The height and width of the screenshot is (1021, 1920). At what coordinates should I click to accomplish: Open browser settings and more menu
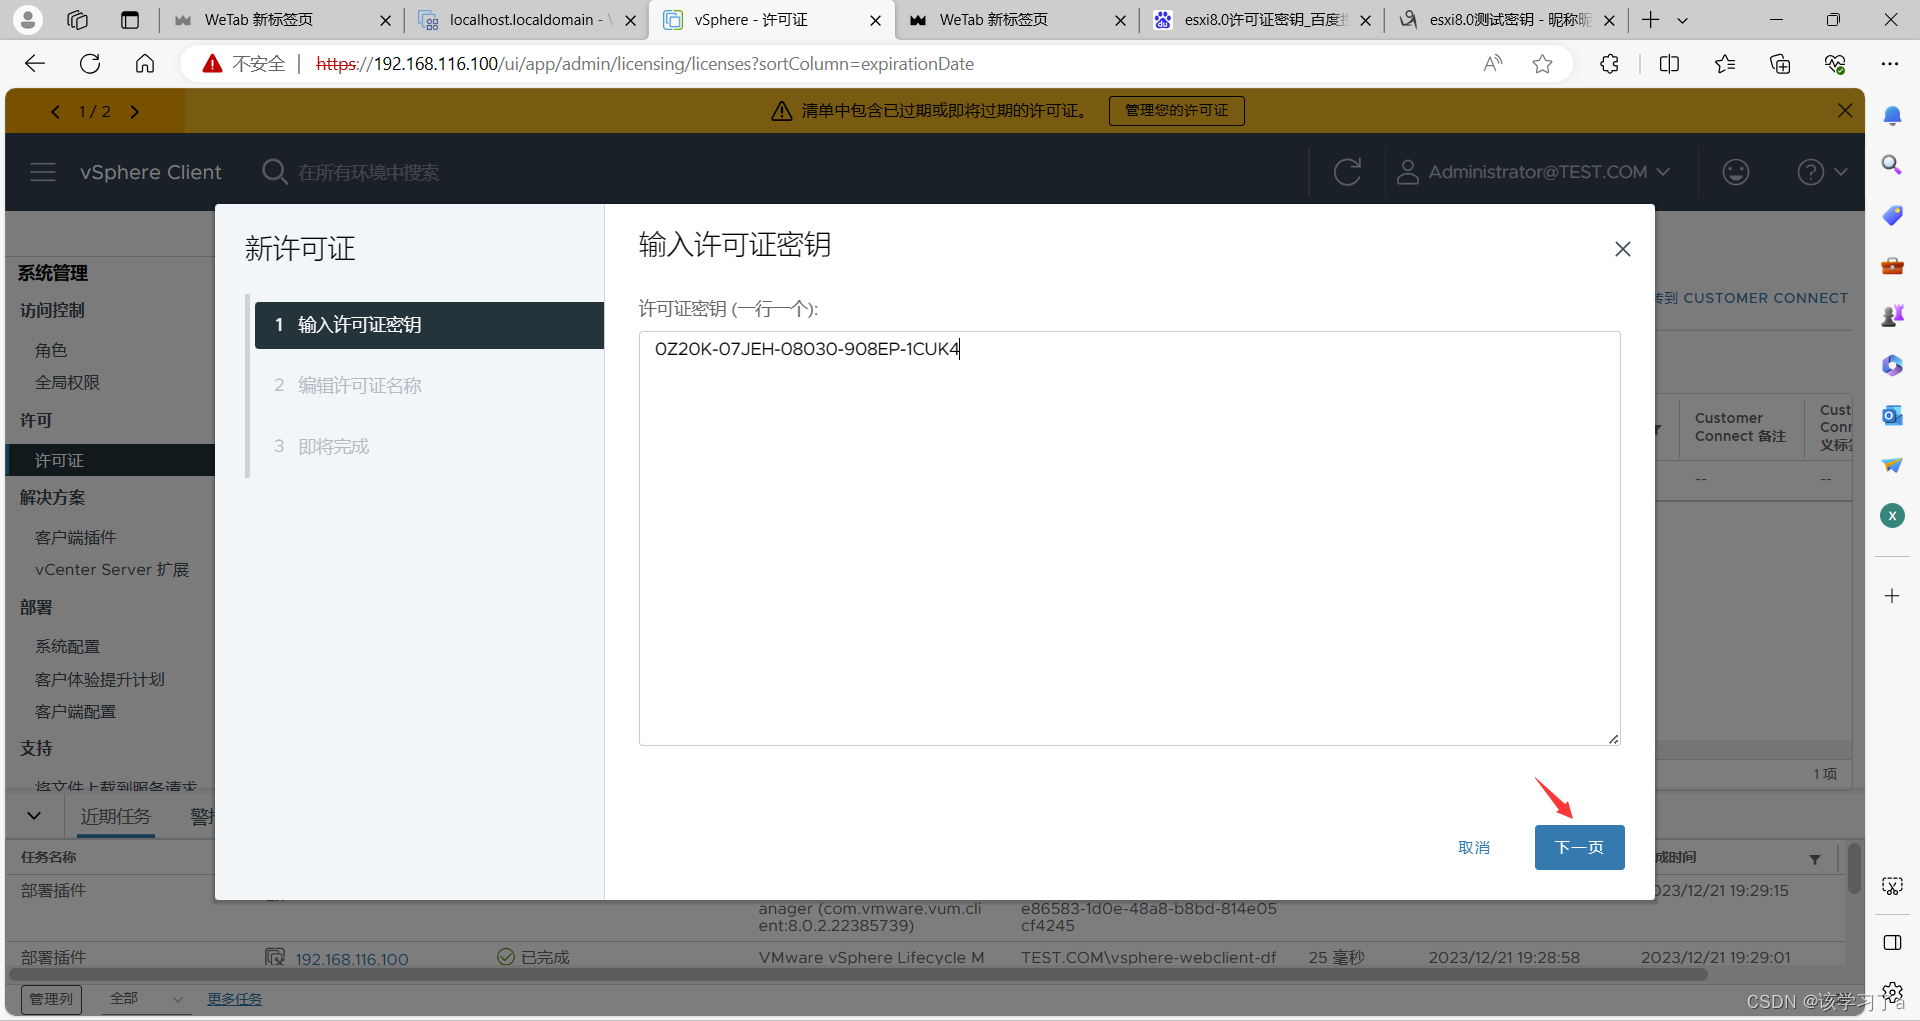pyautogui.click(x=1889, y=64)
